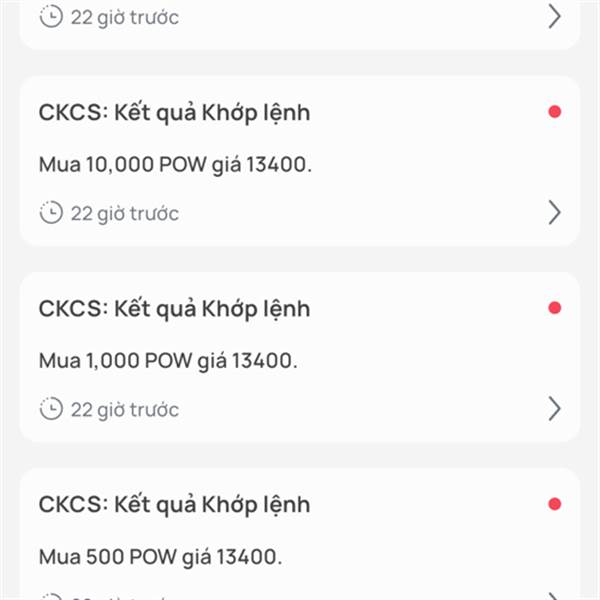Select the title of the 1,000 POW notification
600x600 pixels.
pos(174,309)
